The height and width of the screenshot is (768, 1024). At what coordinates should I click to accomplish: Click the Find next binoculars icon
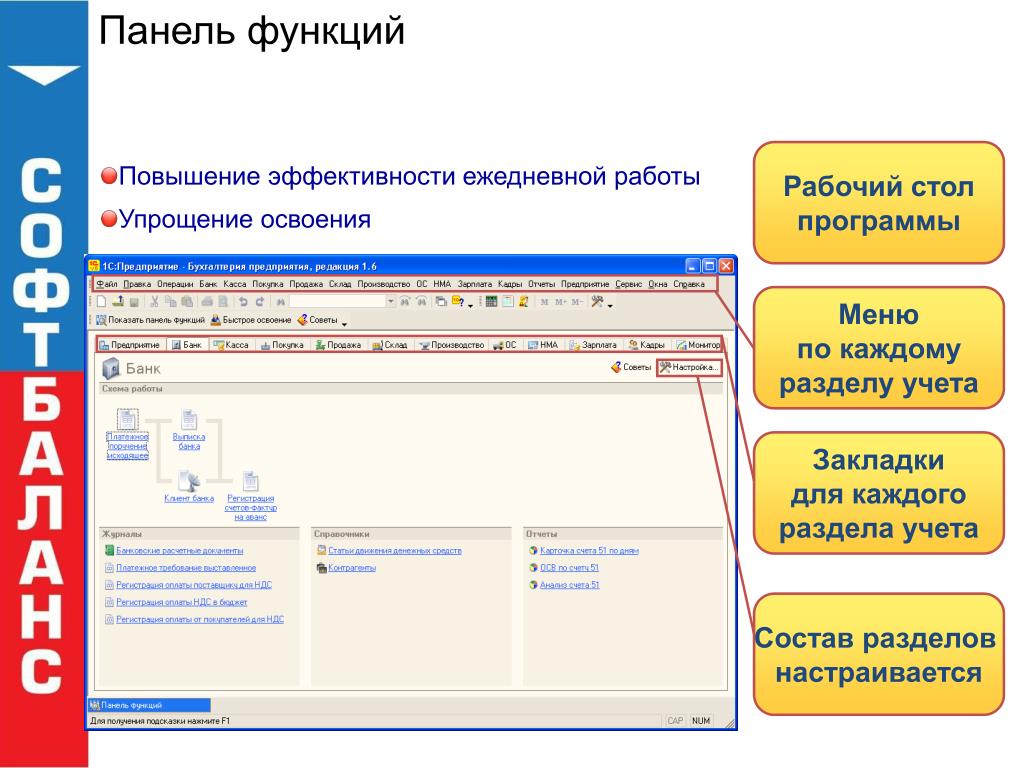[405, 302]
